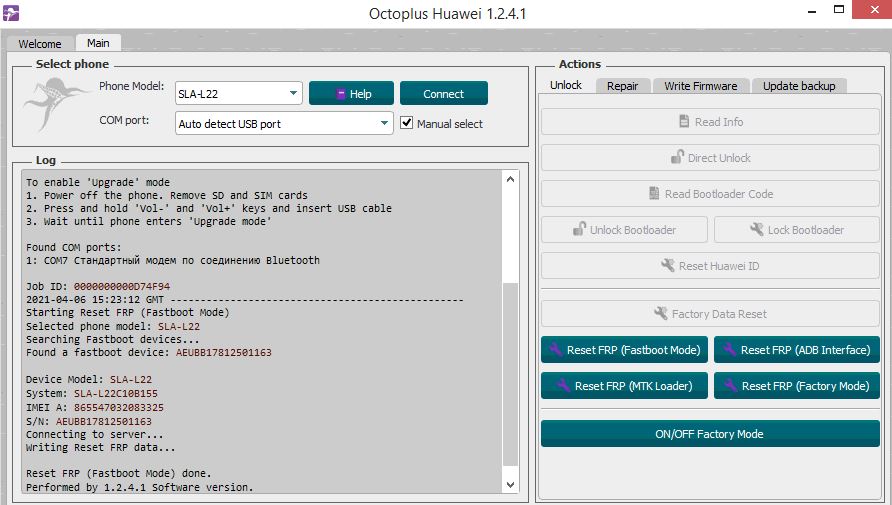The image size is (892, 505).
Task: Open the Write Firmware tab
Action: click(700, 86)
